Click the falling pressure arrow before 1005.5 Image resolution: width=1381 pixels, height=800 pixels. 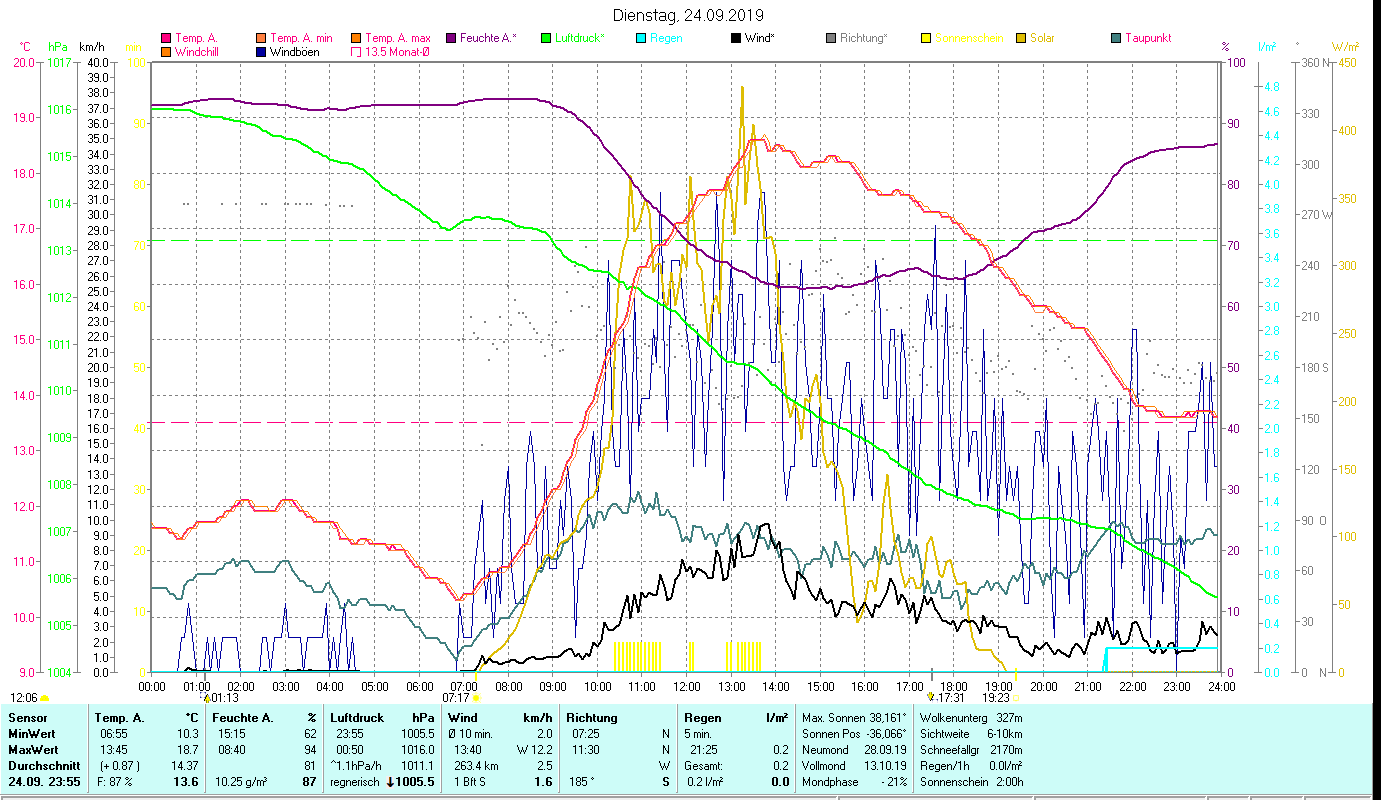(x=391, y=782)
